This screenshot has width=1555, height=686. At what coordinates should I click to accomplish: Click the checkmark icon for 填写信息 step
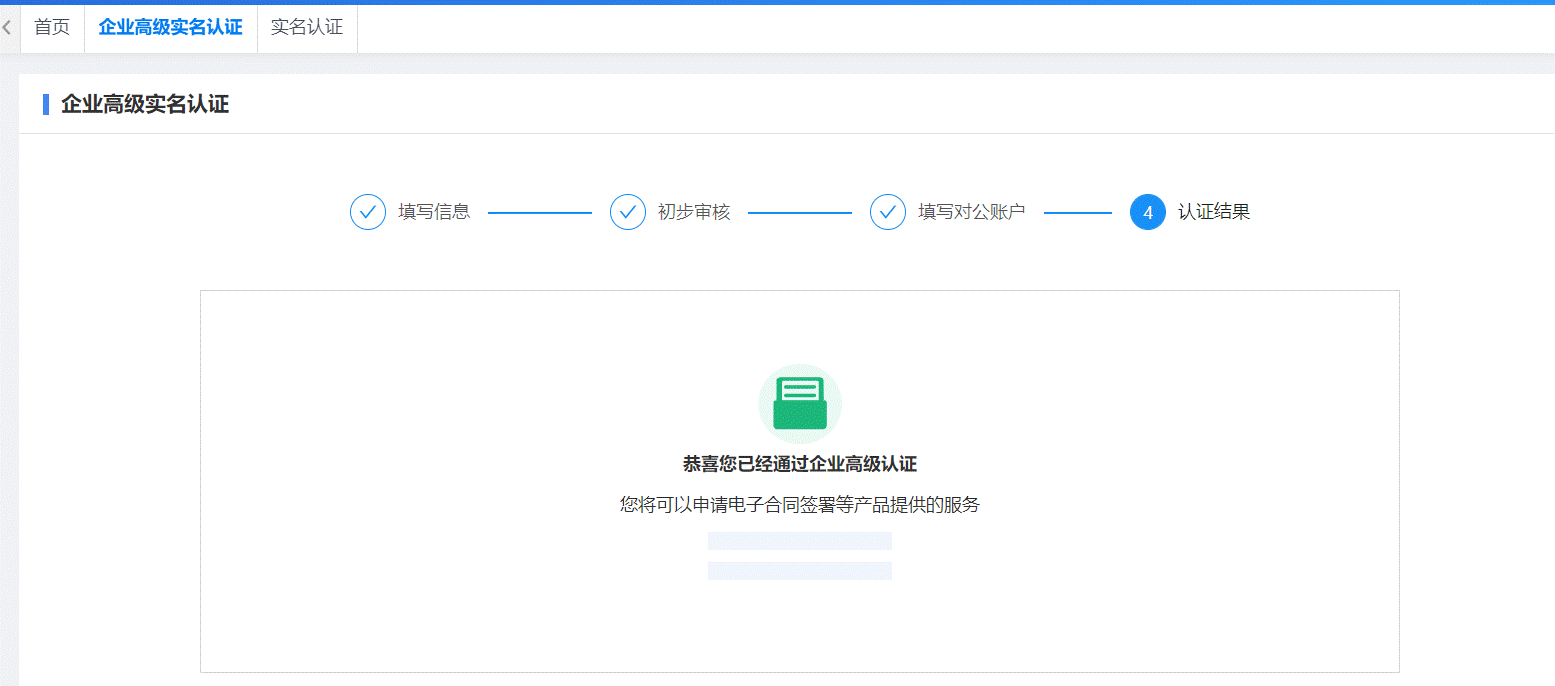coord(368,212)
